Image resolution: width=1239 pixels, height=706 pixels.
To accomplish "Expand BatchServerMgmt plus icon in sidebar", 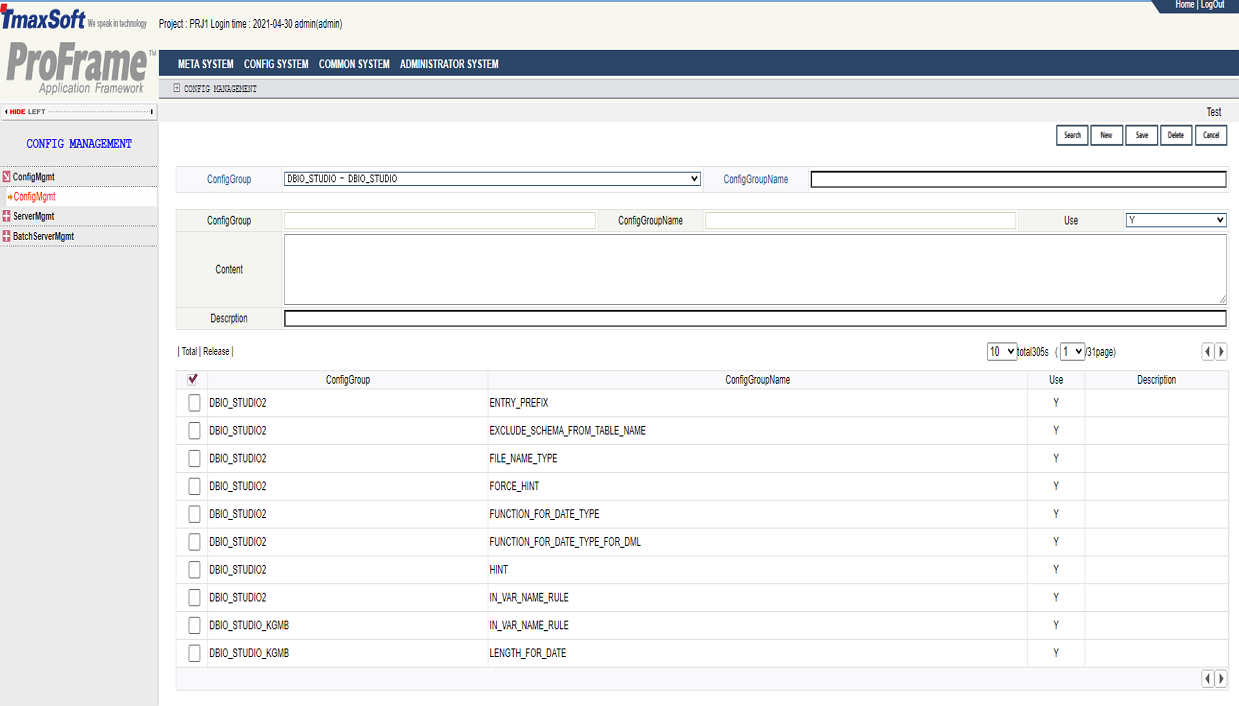I will click(7, 236).
